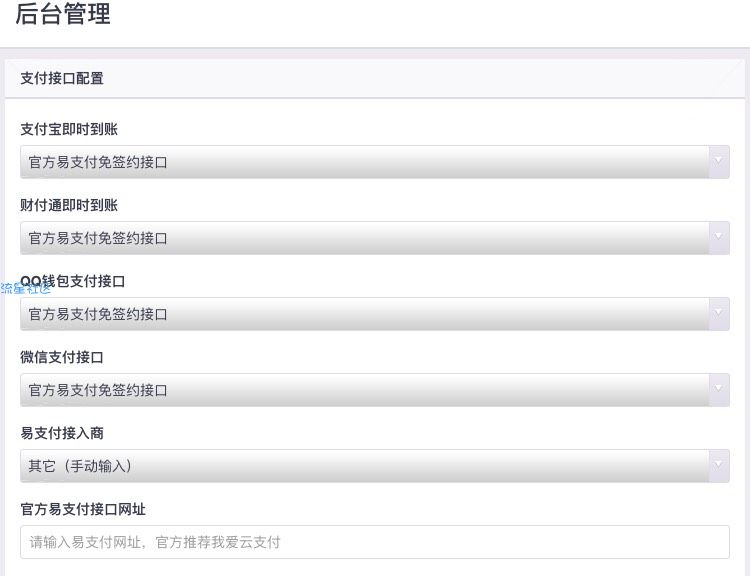Click the 财付通即时到账 dropdown arrow

click(717, 237)
